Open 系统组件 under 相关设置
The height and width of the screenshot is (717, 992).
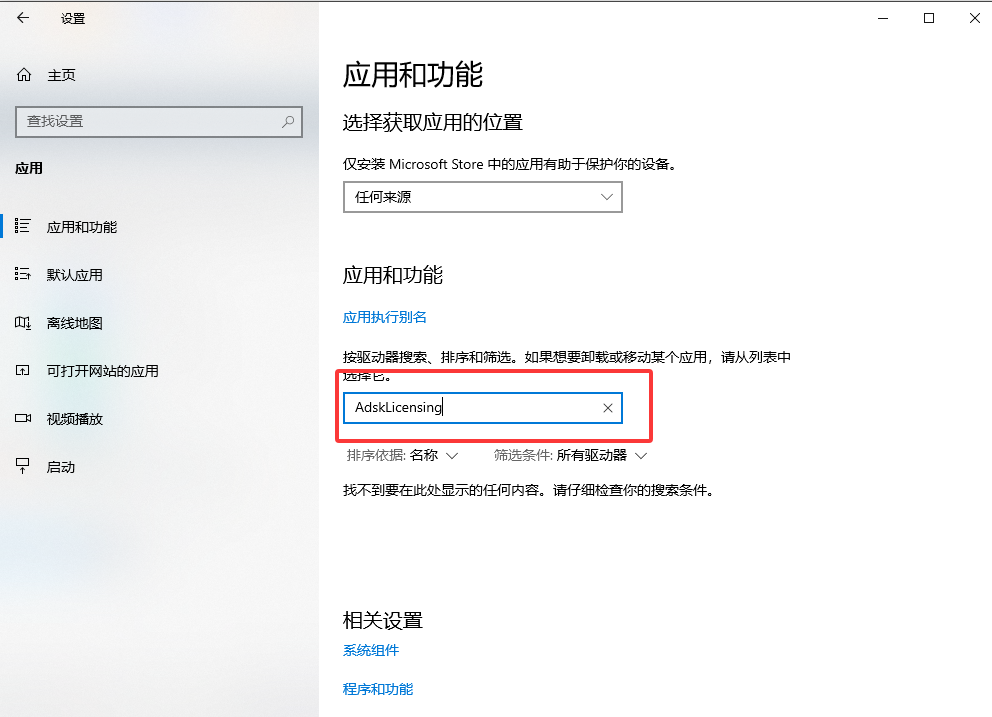click(370, 650)
